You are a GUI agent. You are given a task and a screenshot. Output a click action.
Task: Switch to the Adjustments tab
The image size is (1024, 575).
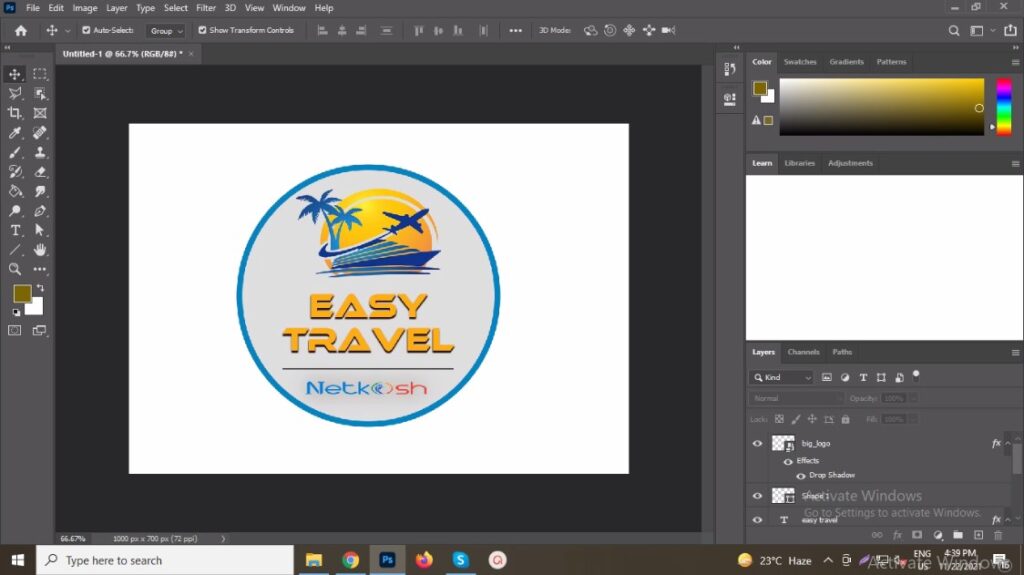click(x=850, y=163)
